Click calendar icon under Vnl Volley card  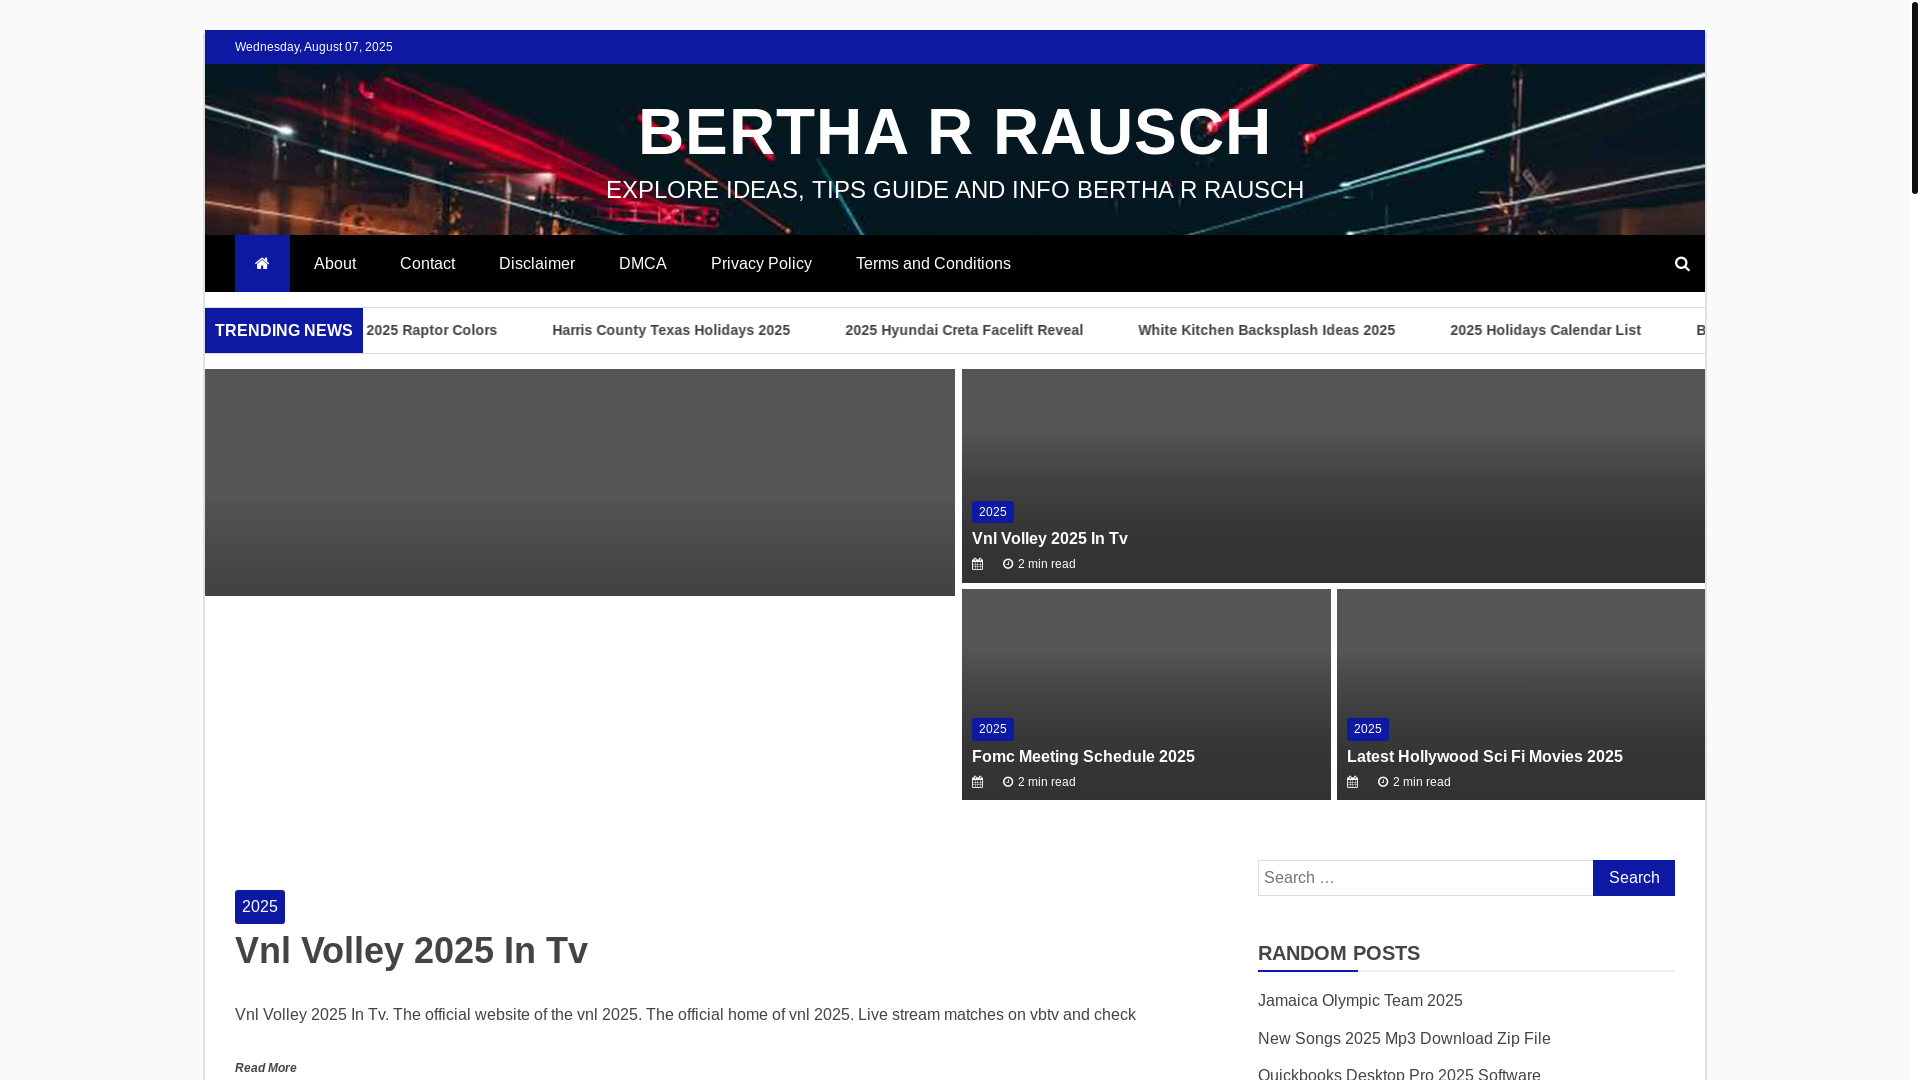[978, 564]
